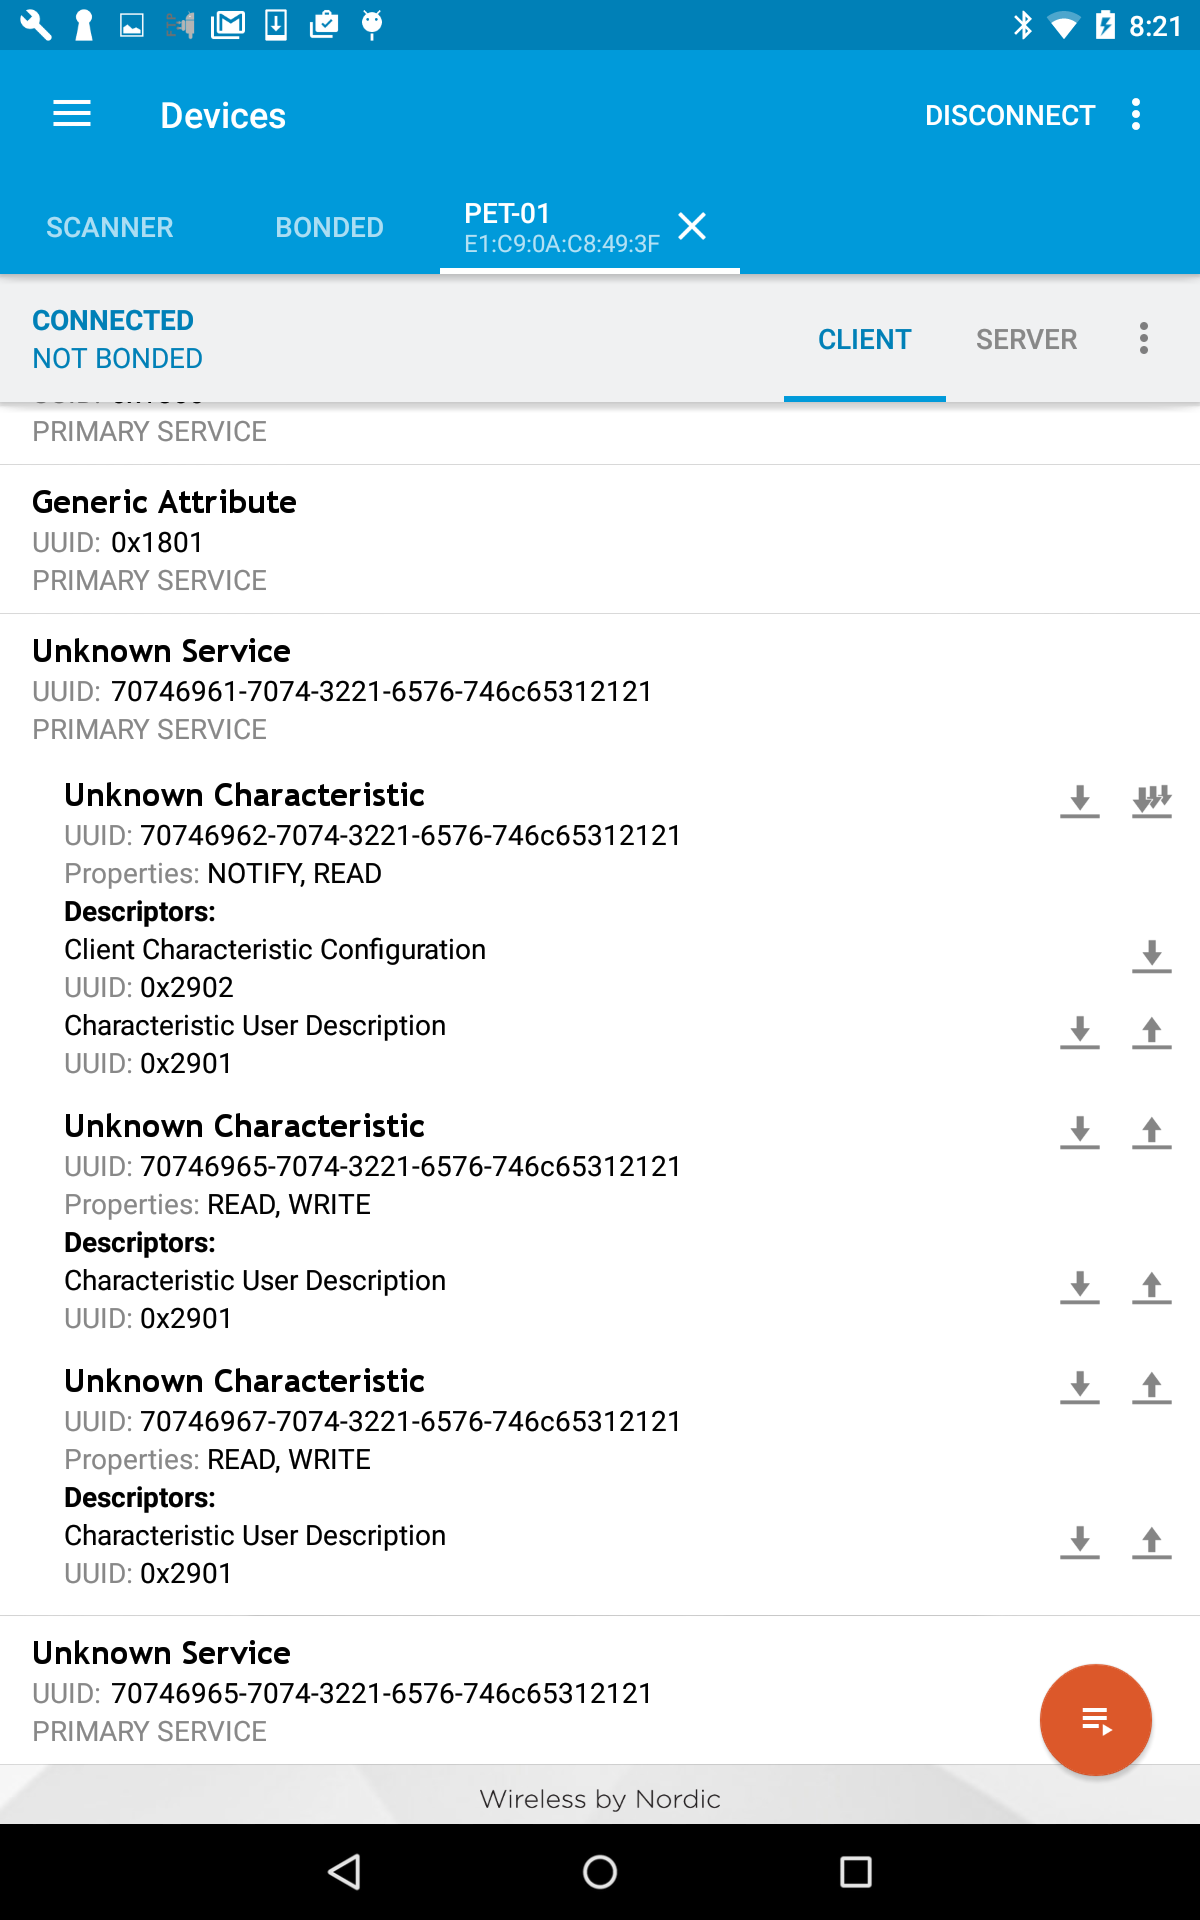Read the 70746967 characteristic value
This screenshot has height=1920, width=1200.
[1080, 1387]
